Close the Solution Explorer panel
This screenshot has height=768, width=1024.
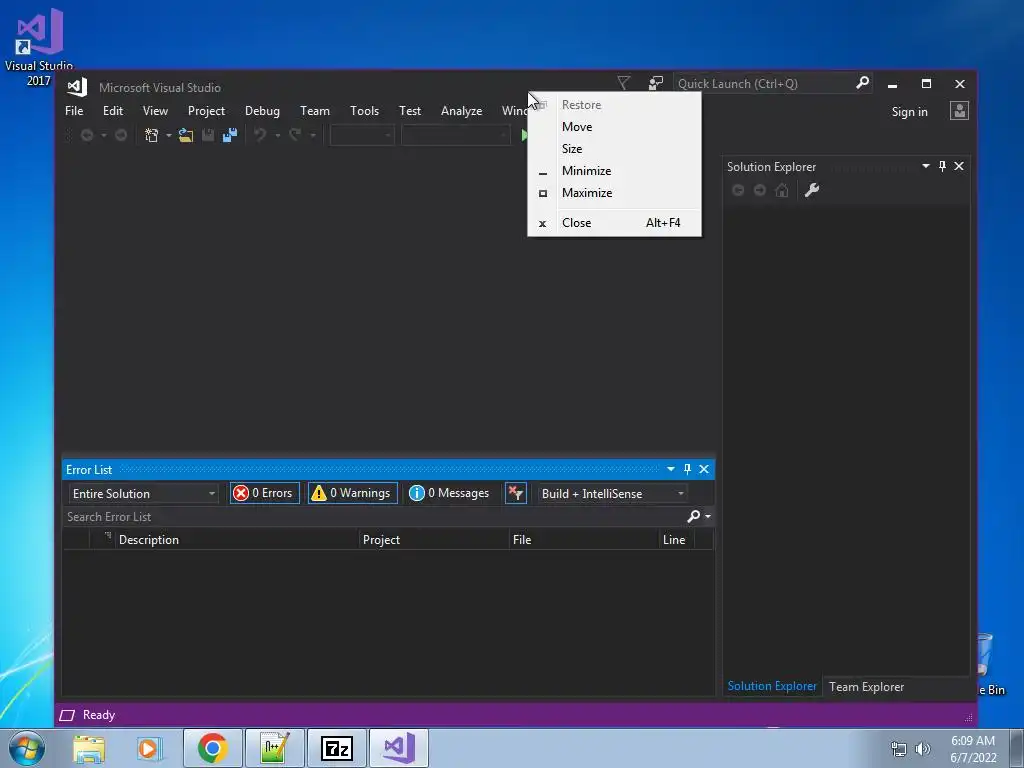point(959,166)
